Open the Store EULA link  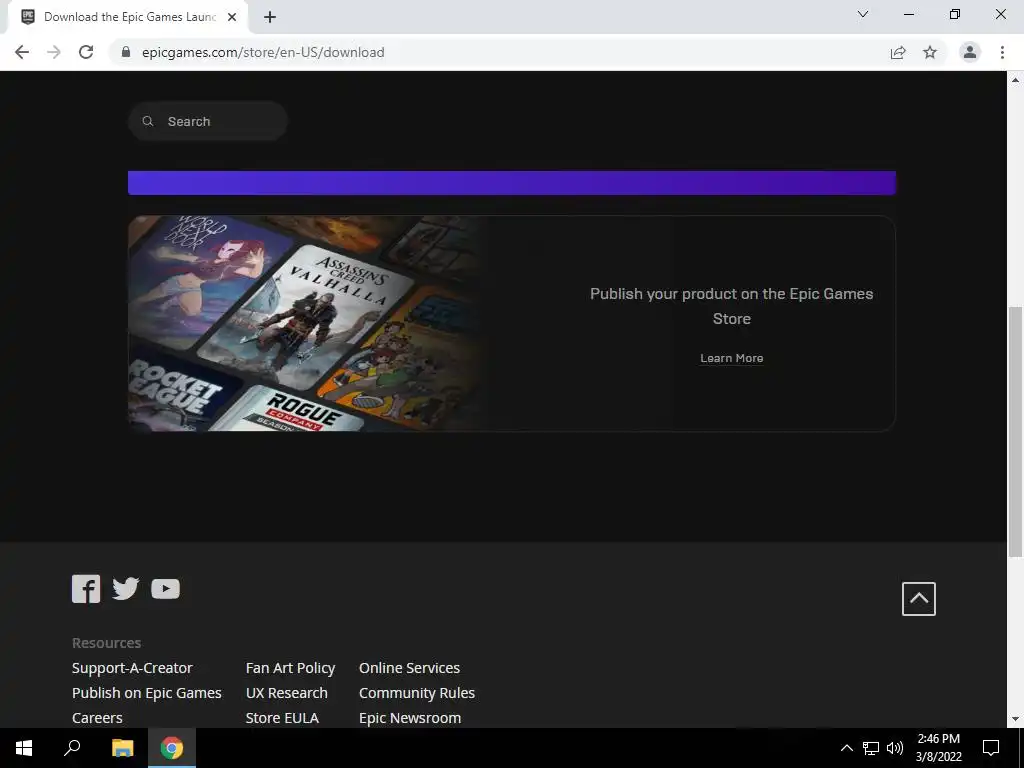(282, 718)
